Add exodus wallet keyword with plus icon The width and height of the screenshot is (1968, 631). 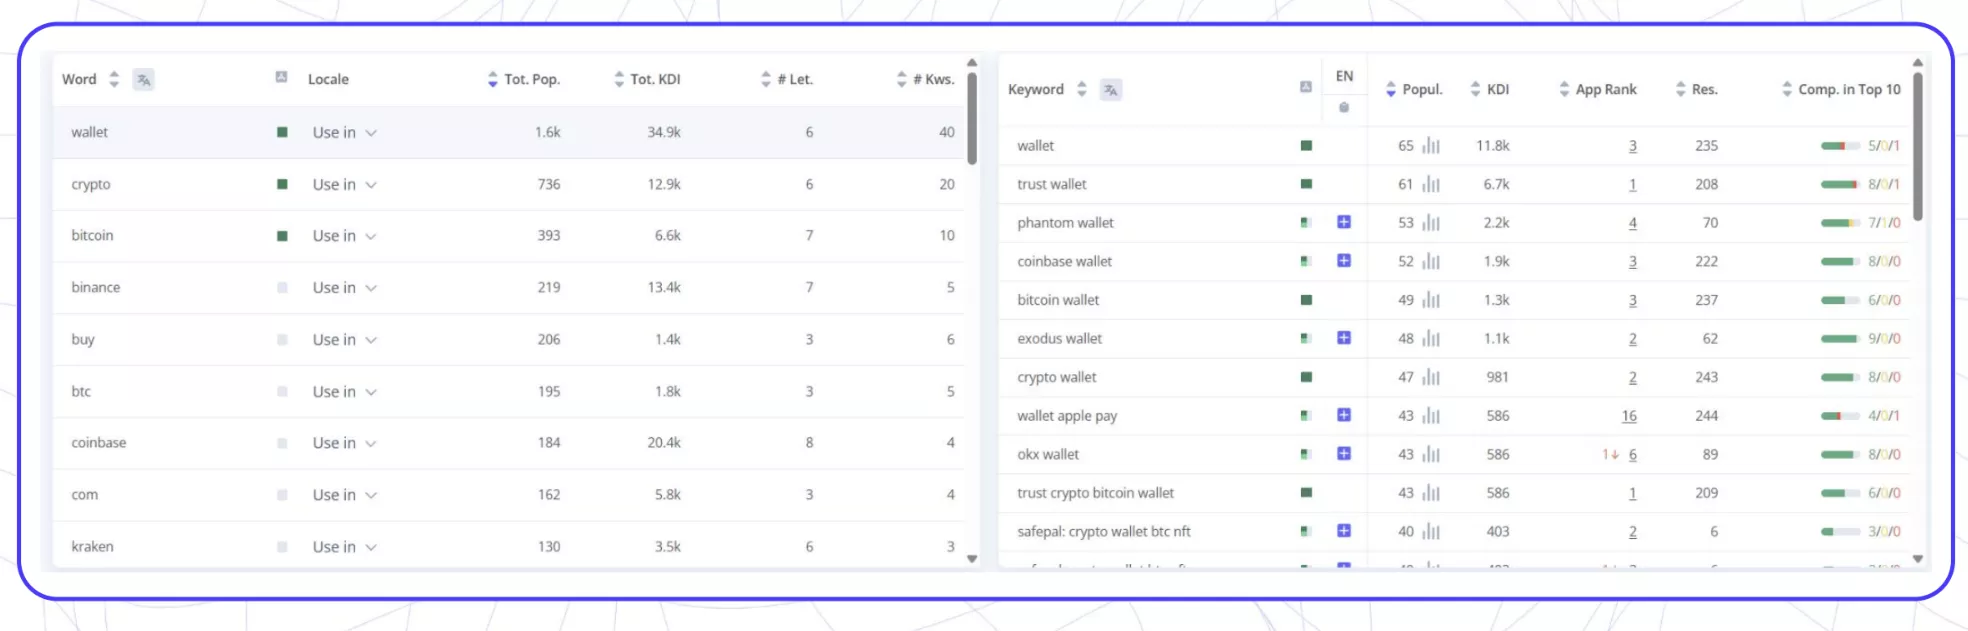coord(1344,338)
